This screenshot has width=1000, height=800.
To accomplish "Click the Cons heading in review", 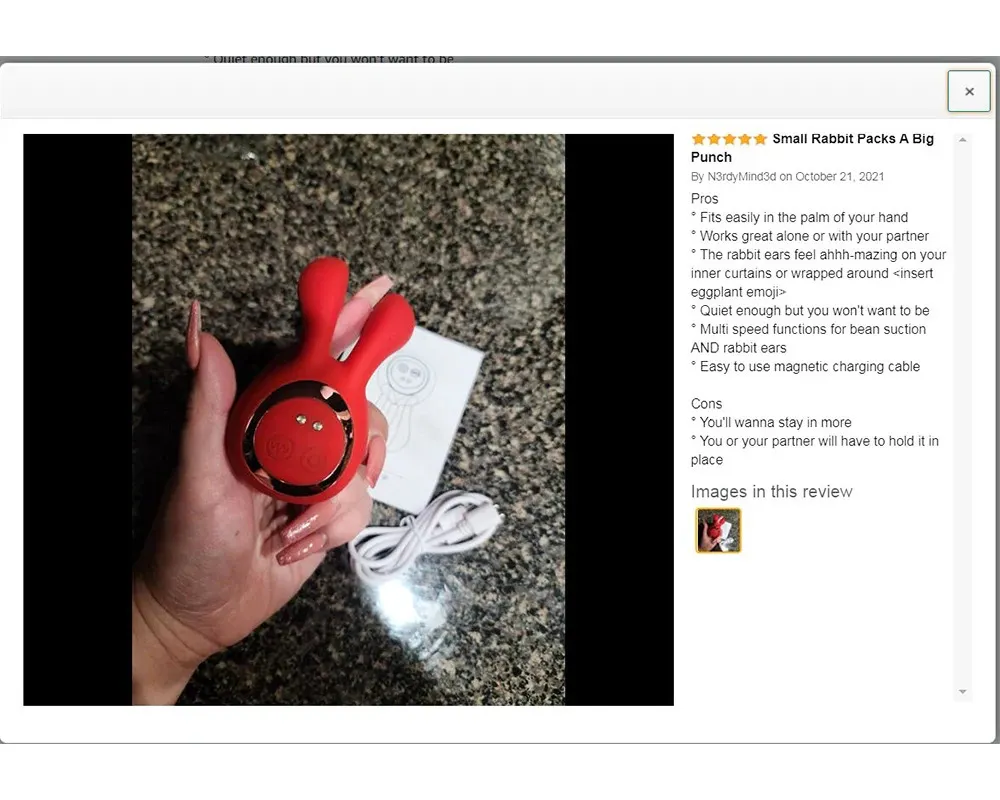I will coord(706,404).
